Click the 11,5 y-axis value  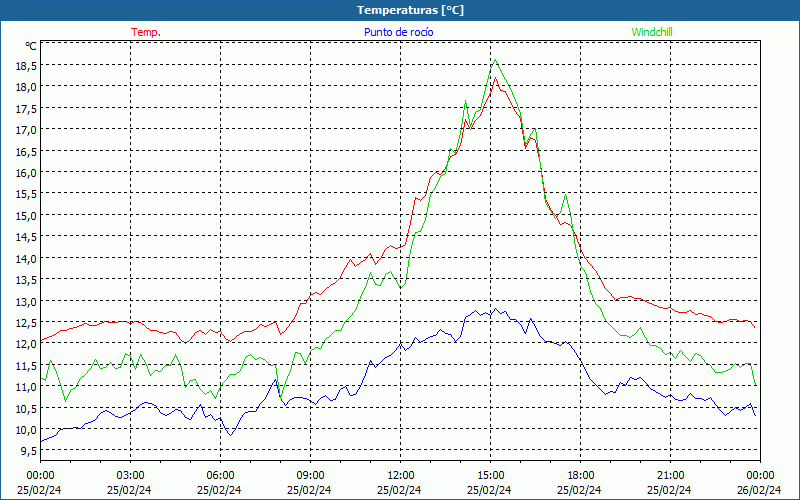27,365
